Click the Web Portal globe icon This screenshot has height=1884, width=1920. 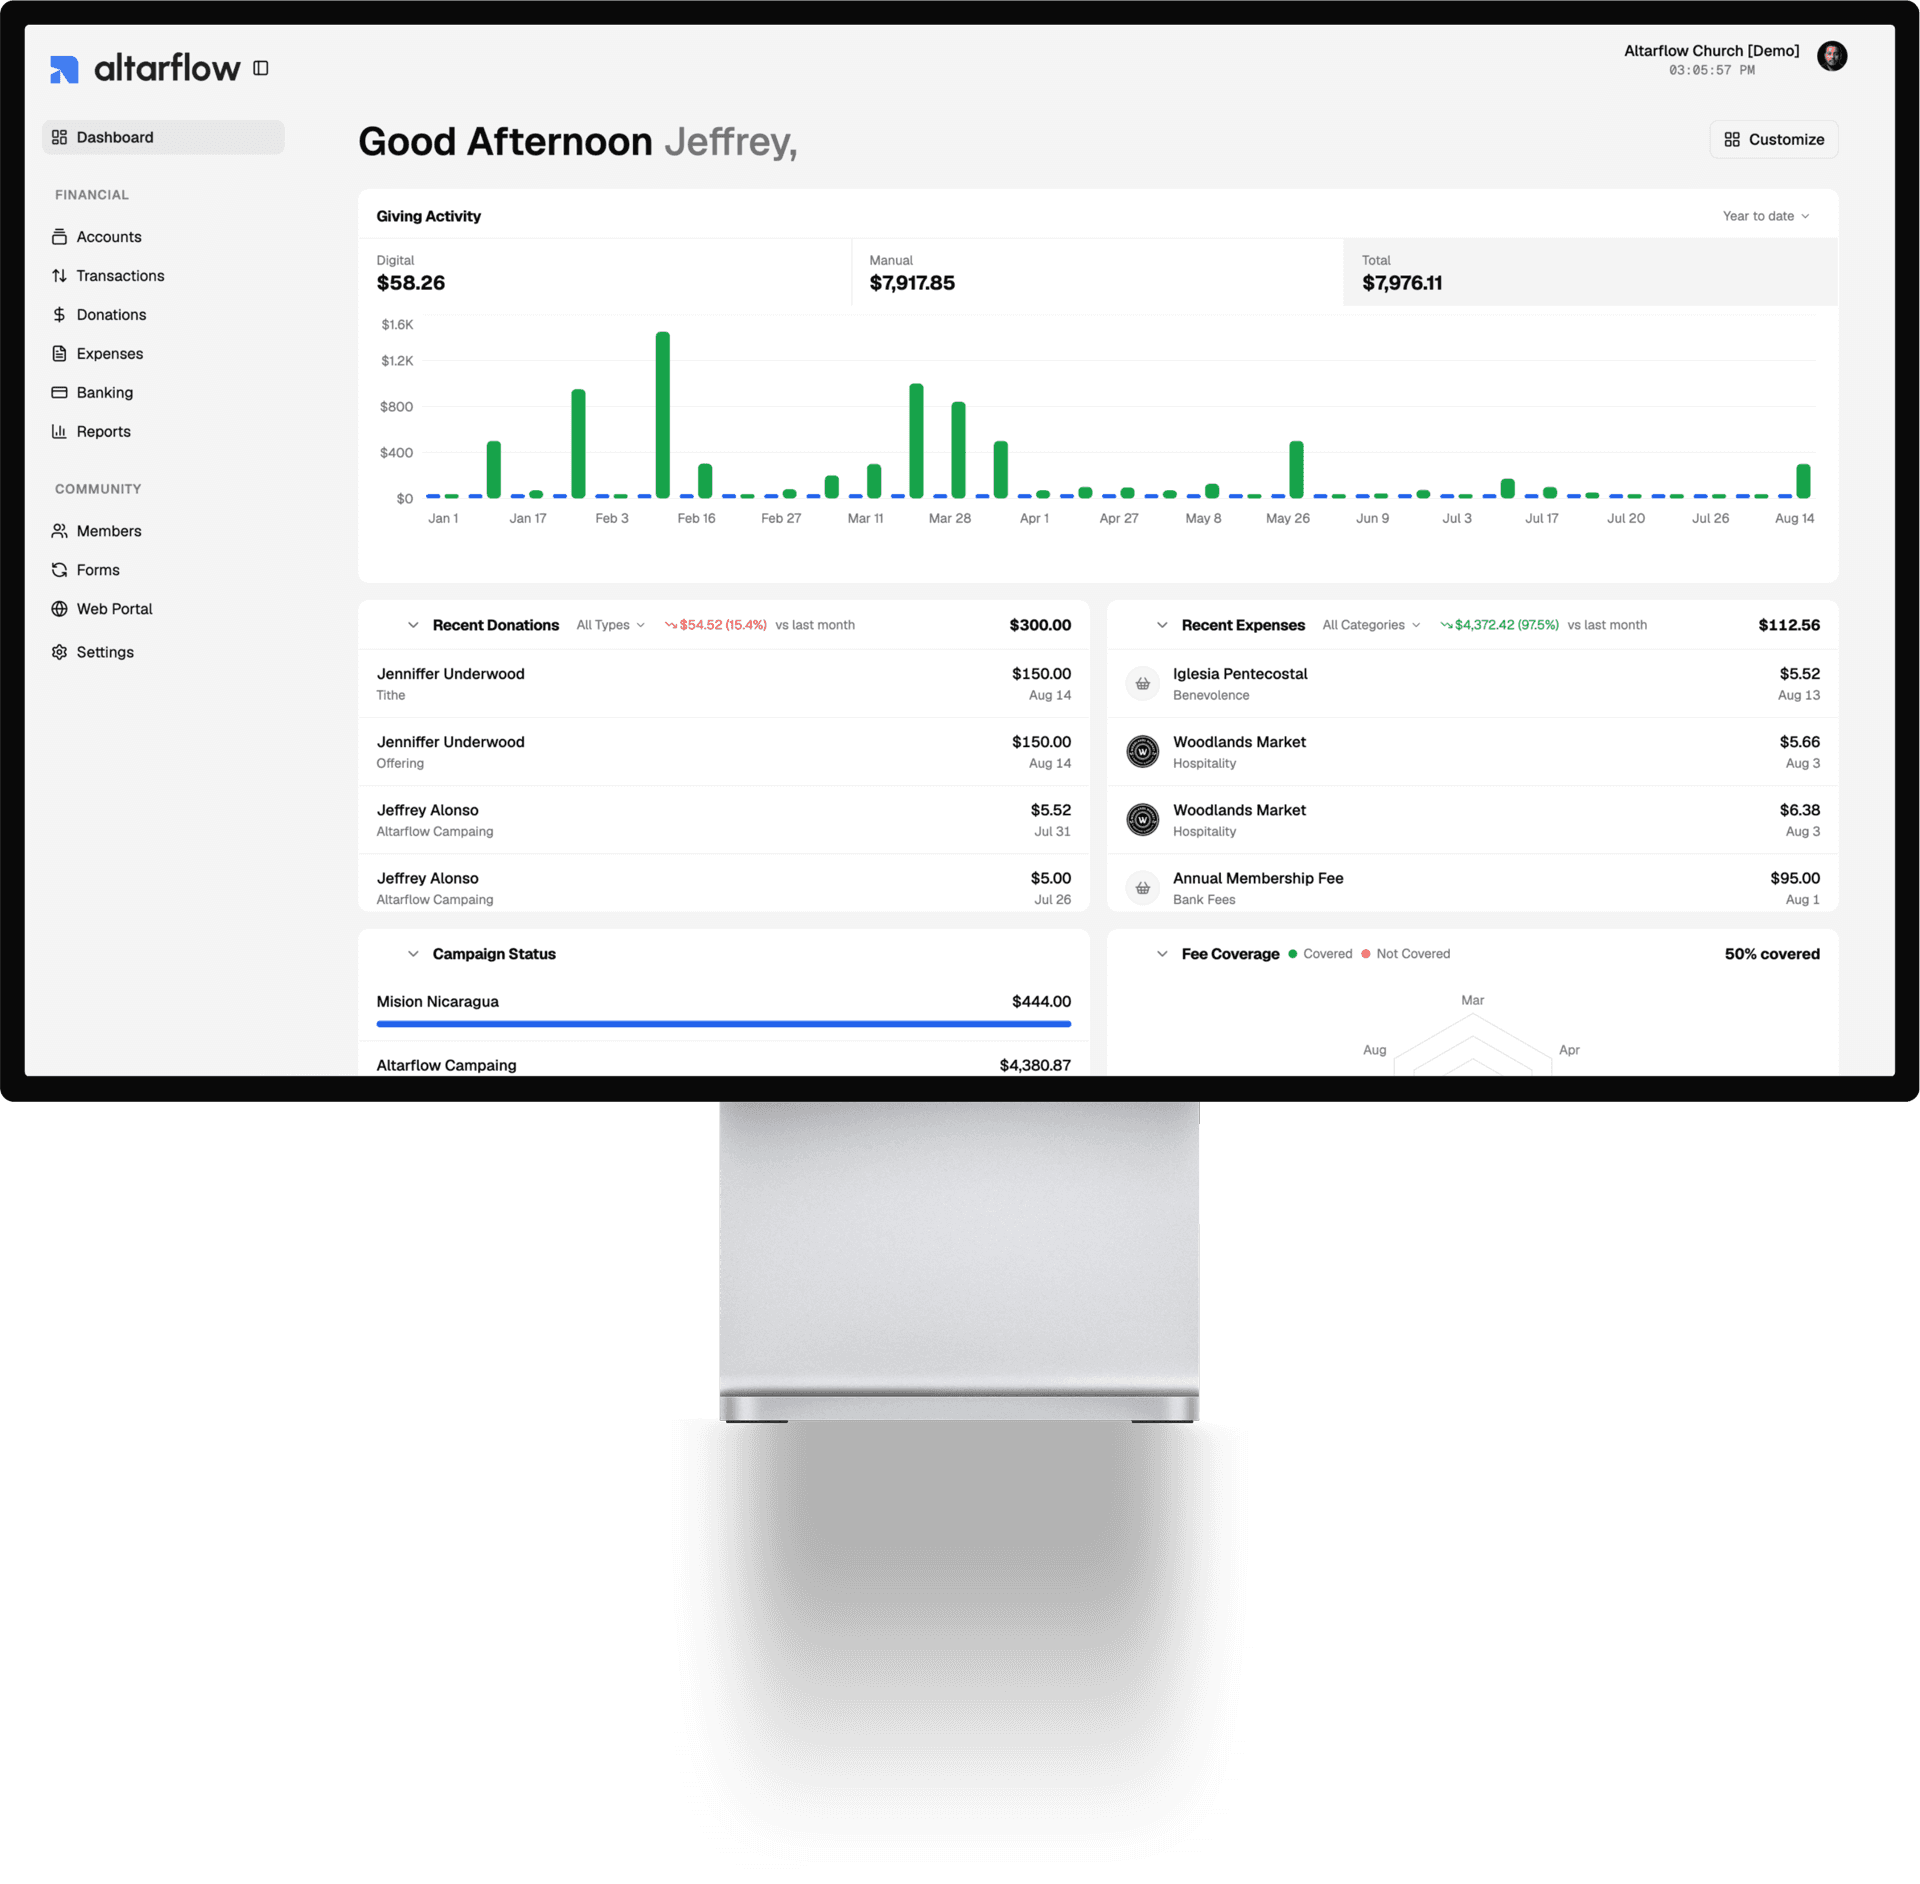[59, 609]
